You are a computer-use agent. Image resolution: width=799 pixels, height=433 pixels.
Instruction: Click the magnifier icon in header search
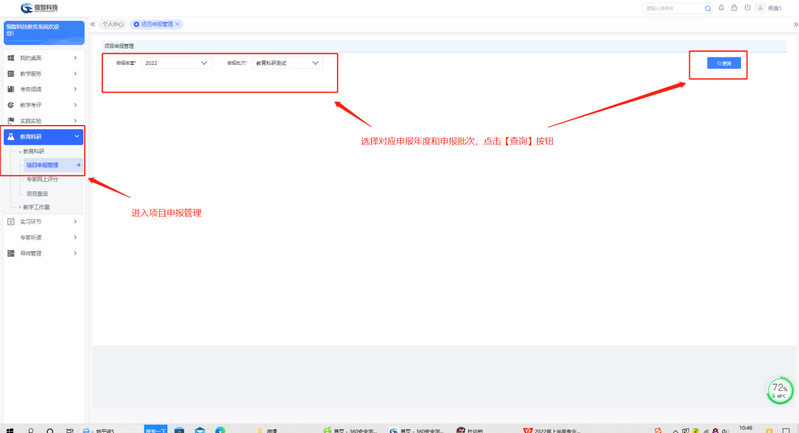[708, 8]
